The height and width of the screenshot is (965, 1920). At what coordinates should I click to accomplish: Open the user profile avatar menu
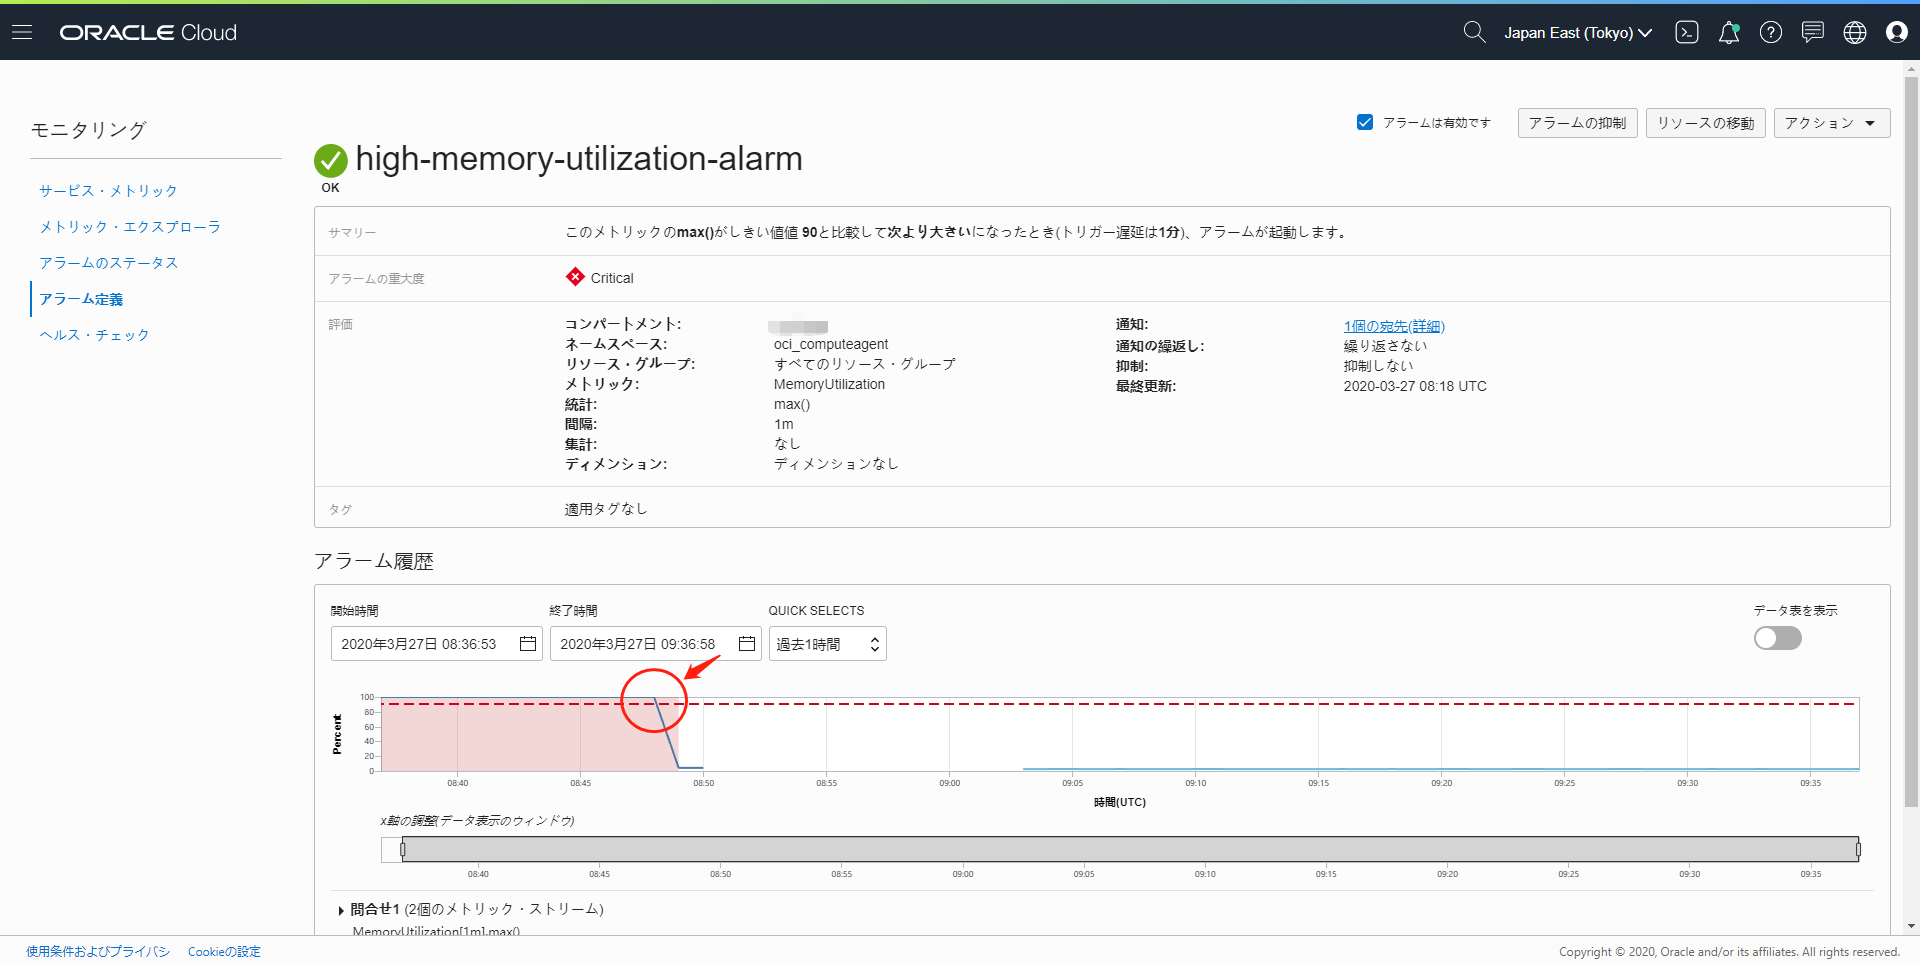(1897, 32)
